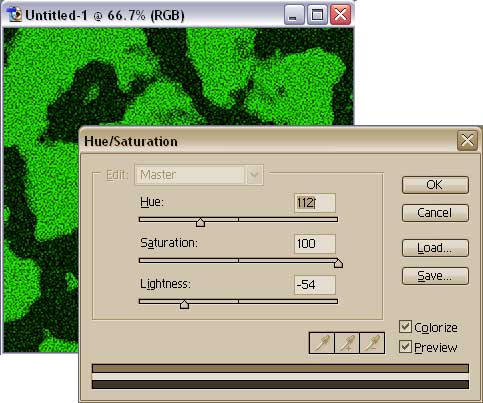Image resolution: width=483 pixels, height=403 pixels.
Task: Click the Lightness value input field
Action: coord(315,285)
